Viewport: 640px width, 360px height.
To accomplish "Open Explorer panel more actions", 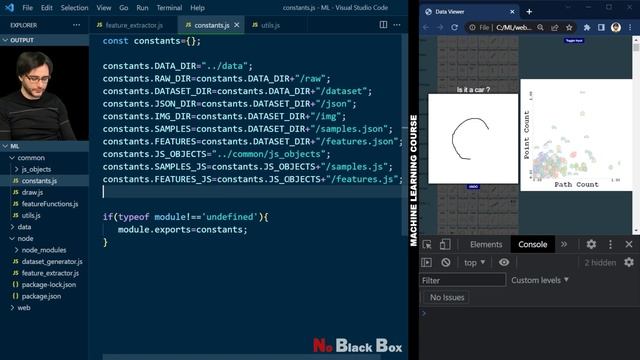I will [x=76, y=25].
